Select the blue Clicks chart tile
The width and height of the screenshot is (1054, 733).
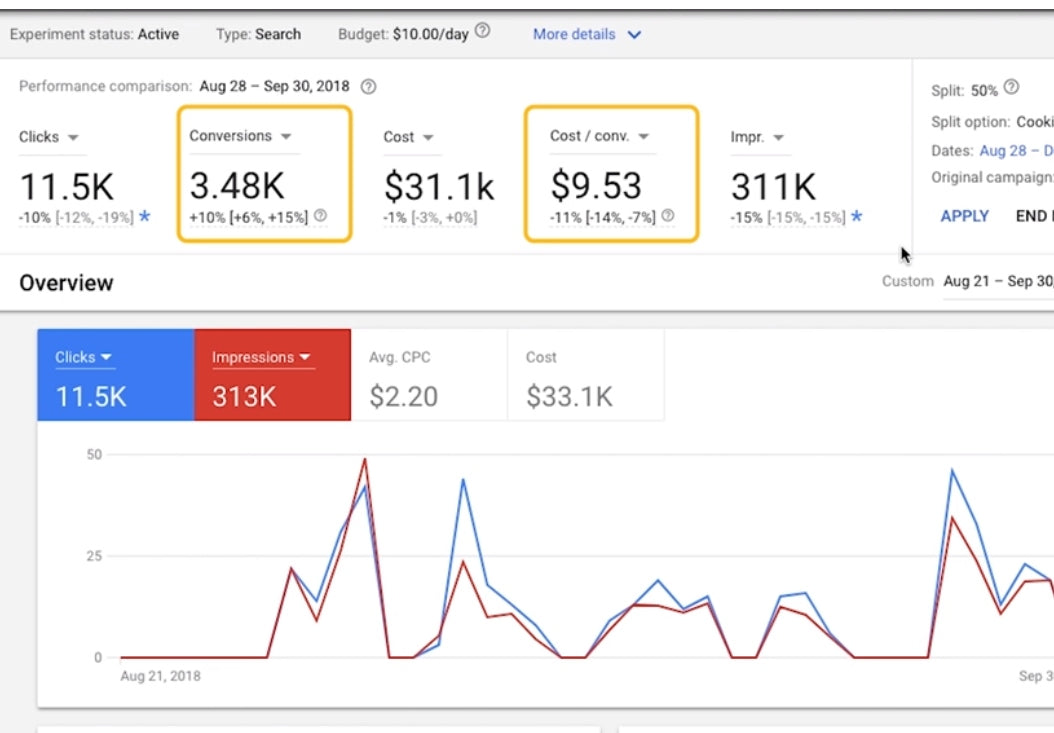coord(116,375)
